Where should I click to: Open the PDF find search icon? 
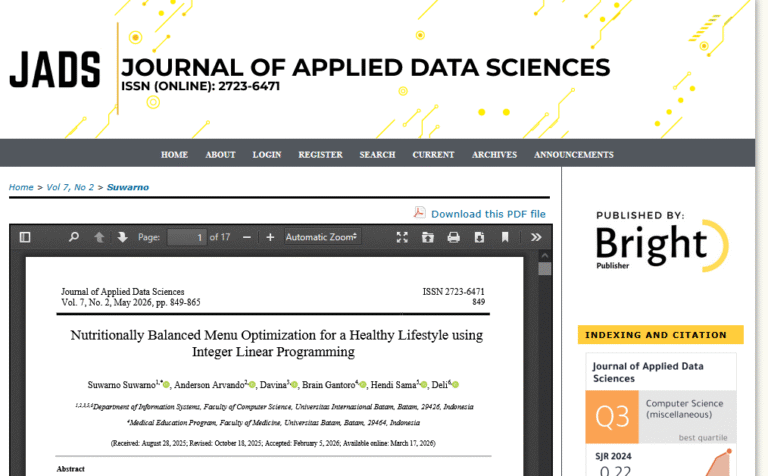[x=73, y=237]
